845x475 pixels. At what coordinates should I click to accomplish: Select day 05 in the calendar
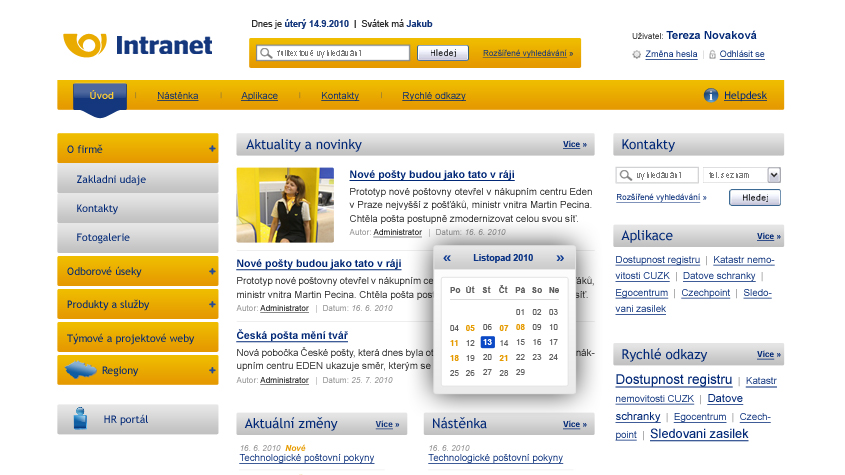coord(470,328)
